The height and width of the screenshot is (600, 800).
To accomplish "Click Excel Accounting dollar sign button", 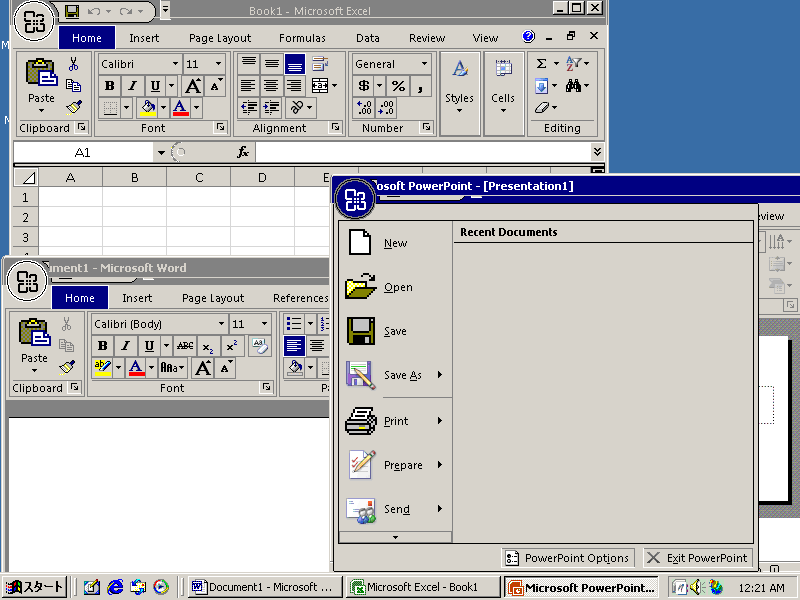I will tap(364, 86).
